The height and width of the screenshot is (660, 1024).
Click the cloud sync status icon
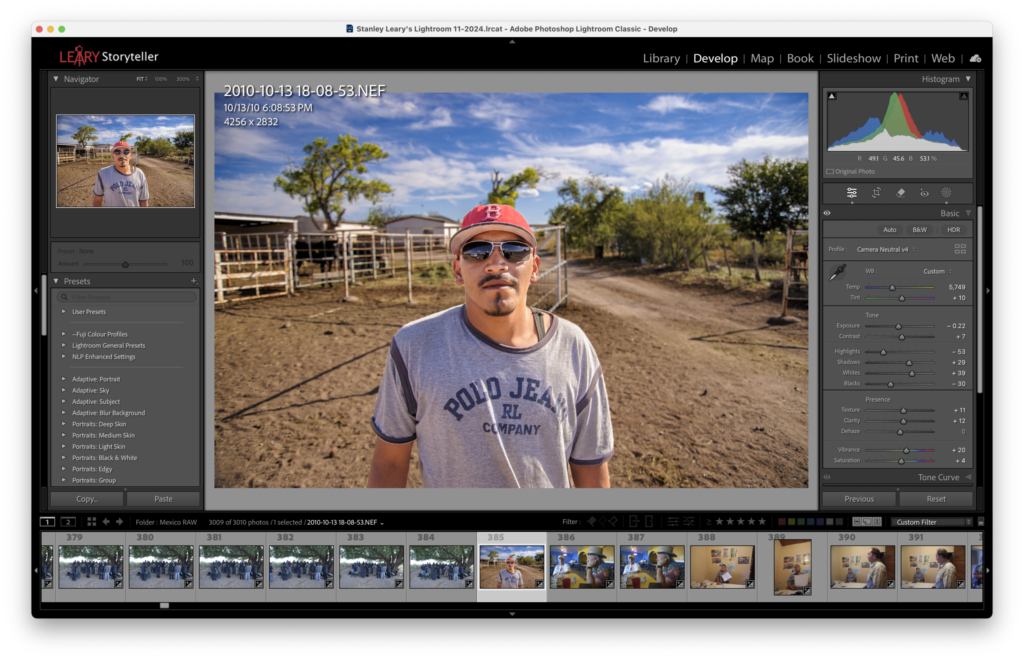[976, 58]
